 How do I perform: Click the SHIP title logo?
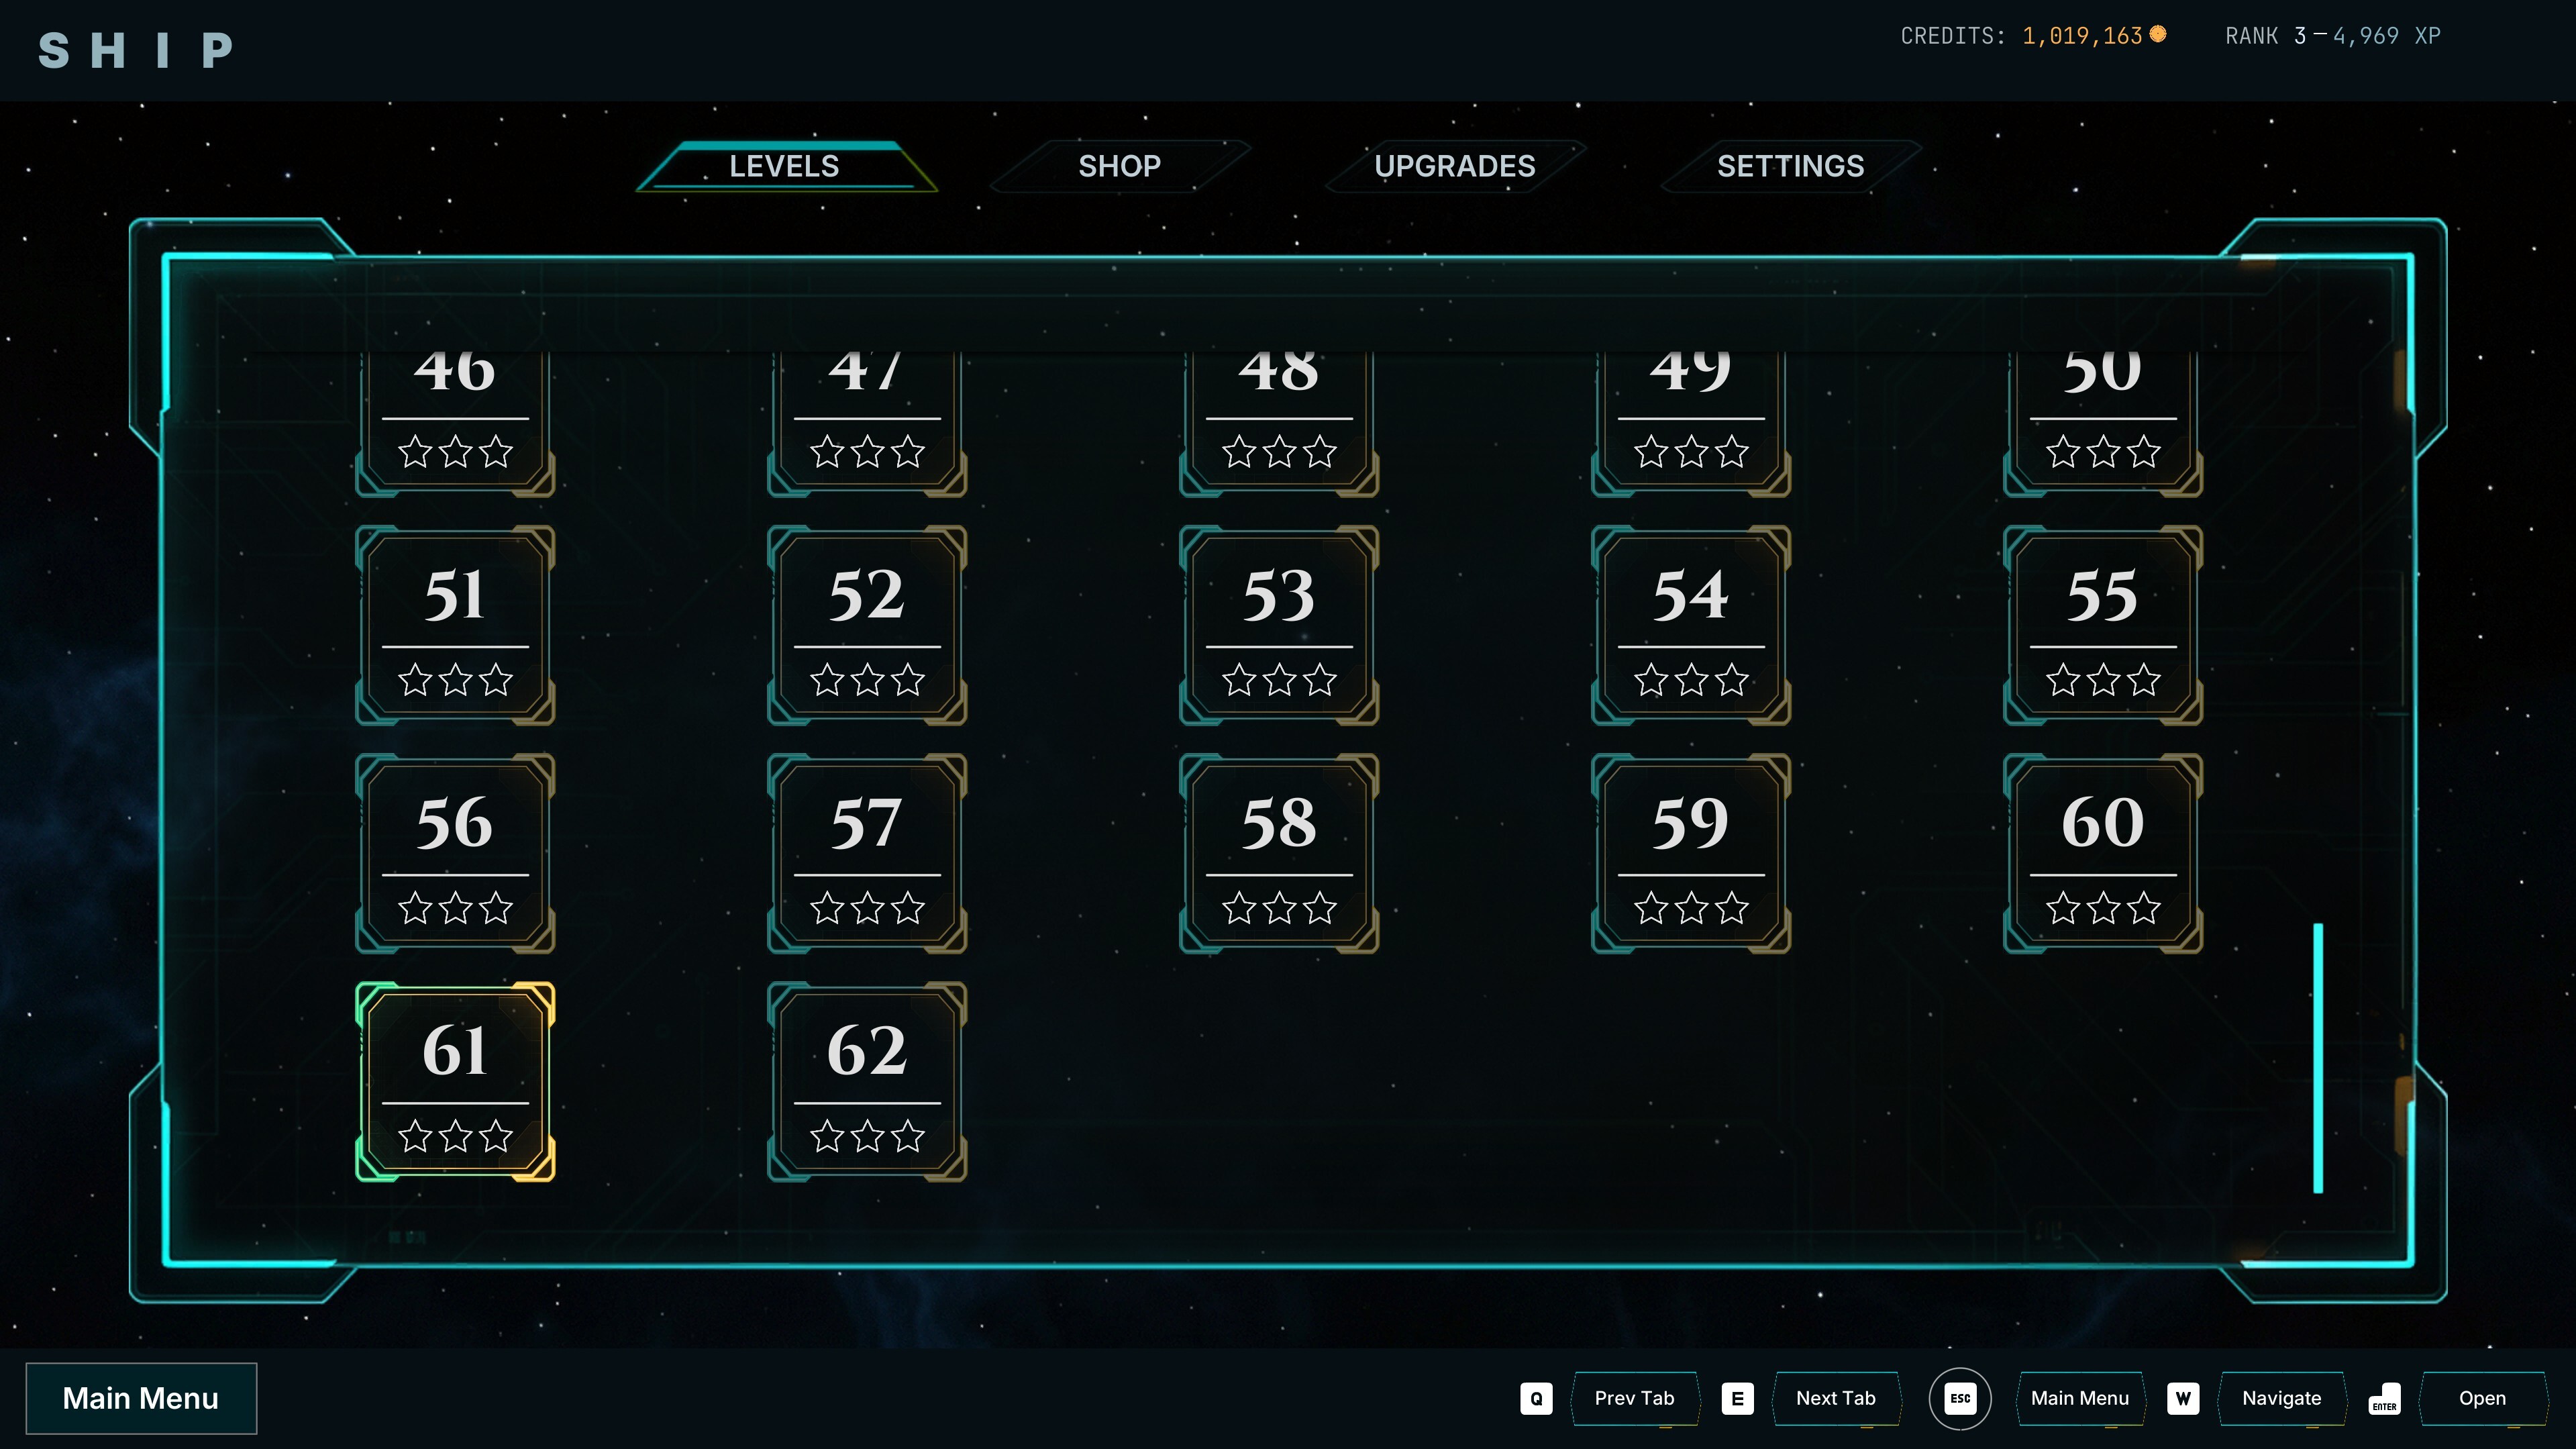(x=136, y=50)
